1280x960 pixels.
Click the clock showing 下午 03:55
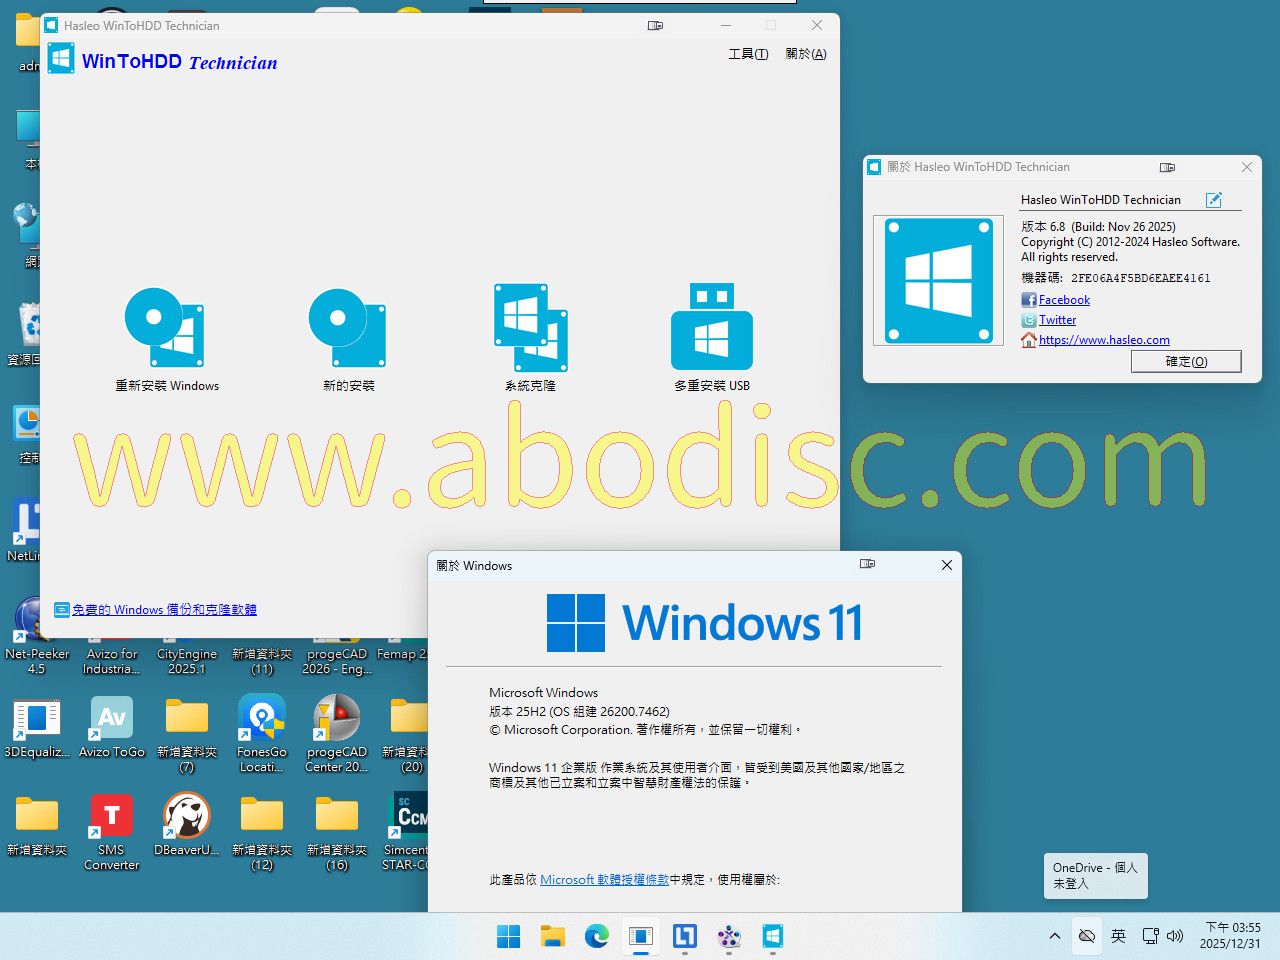[1231, 936]
